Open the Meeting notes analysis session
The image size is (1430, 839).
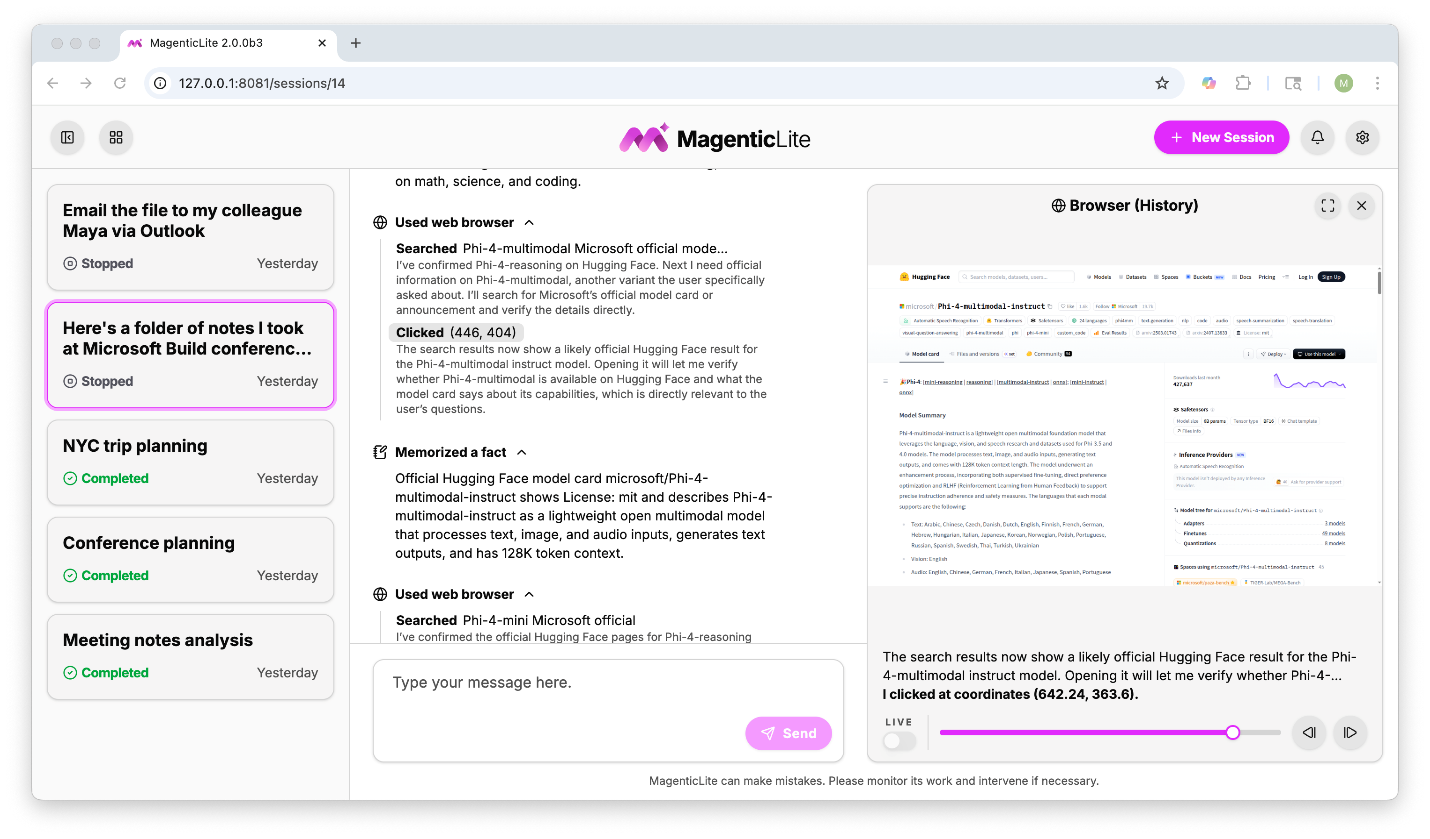click(190, 656)
